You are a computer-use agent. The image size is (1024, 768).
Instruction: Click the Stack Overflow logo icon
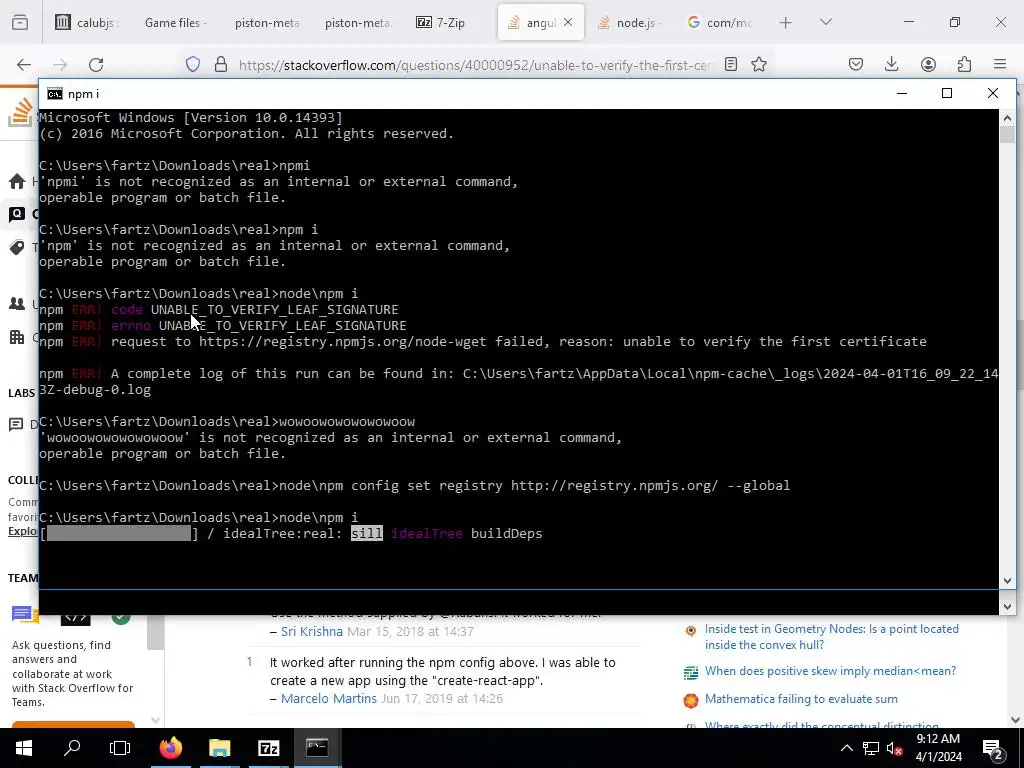(21, 113)
